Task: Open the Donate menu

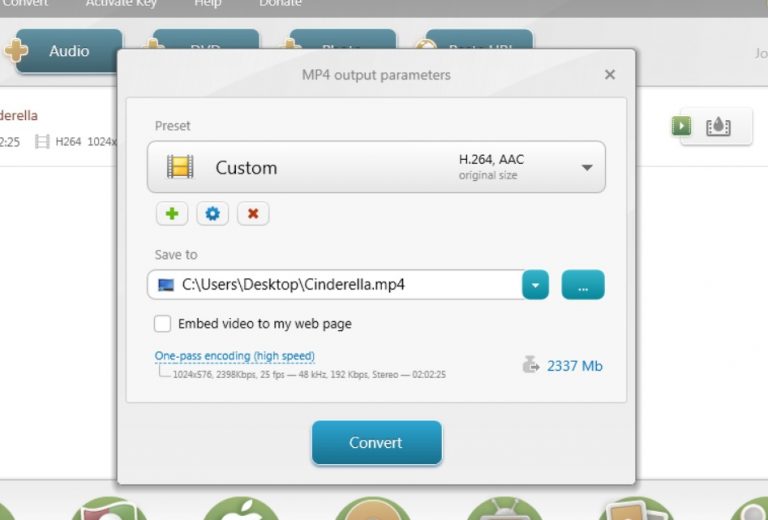Action: (x=279, y=4)
